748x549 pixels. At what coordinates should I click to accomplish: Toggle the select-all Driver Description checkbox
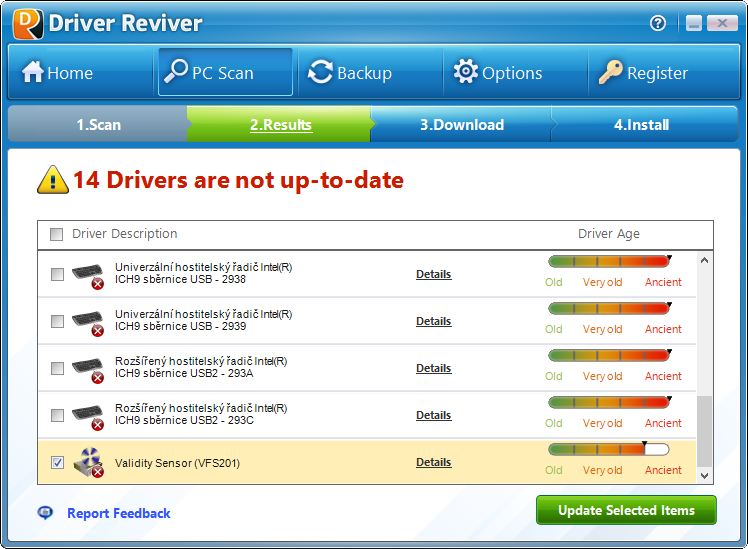click(x=57, y=234)
